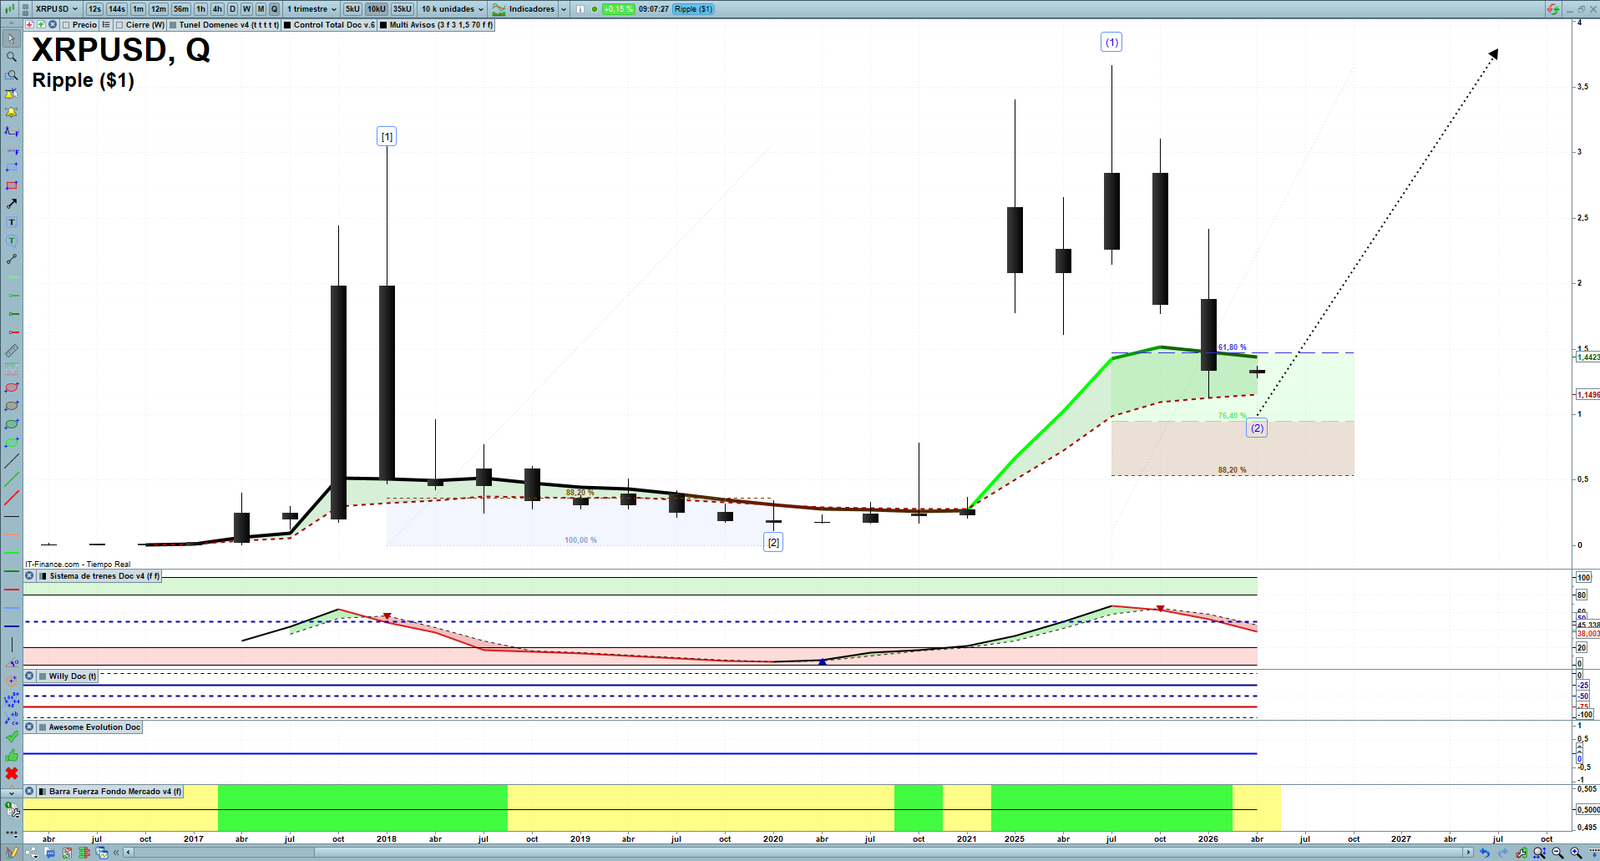Click the red plus add-indicator icon
Screen dimensions: 1600x861
click(29, 25)
